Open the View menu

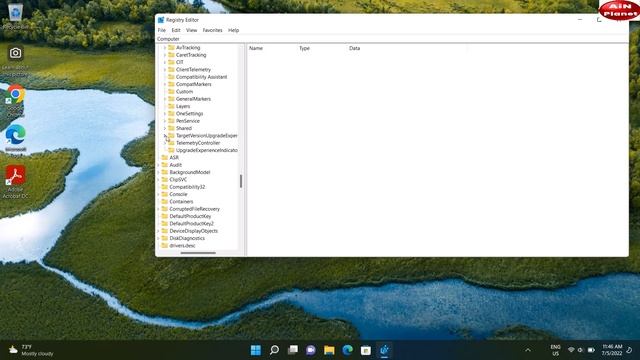[x=191, y=30]
